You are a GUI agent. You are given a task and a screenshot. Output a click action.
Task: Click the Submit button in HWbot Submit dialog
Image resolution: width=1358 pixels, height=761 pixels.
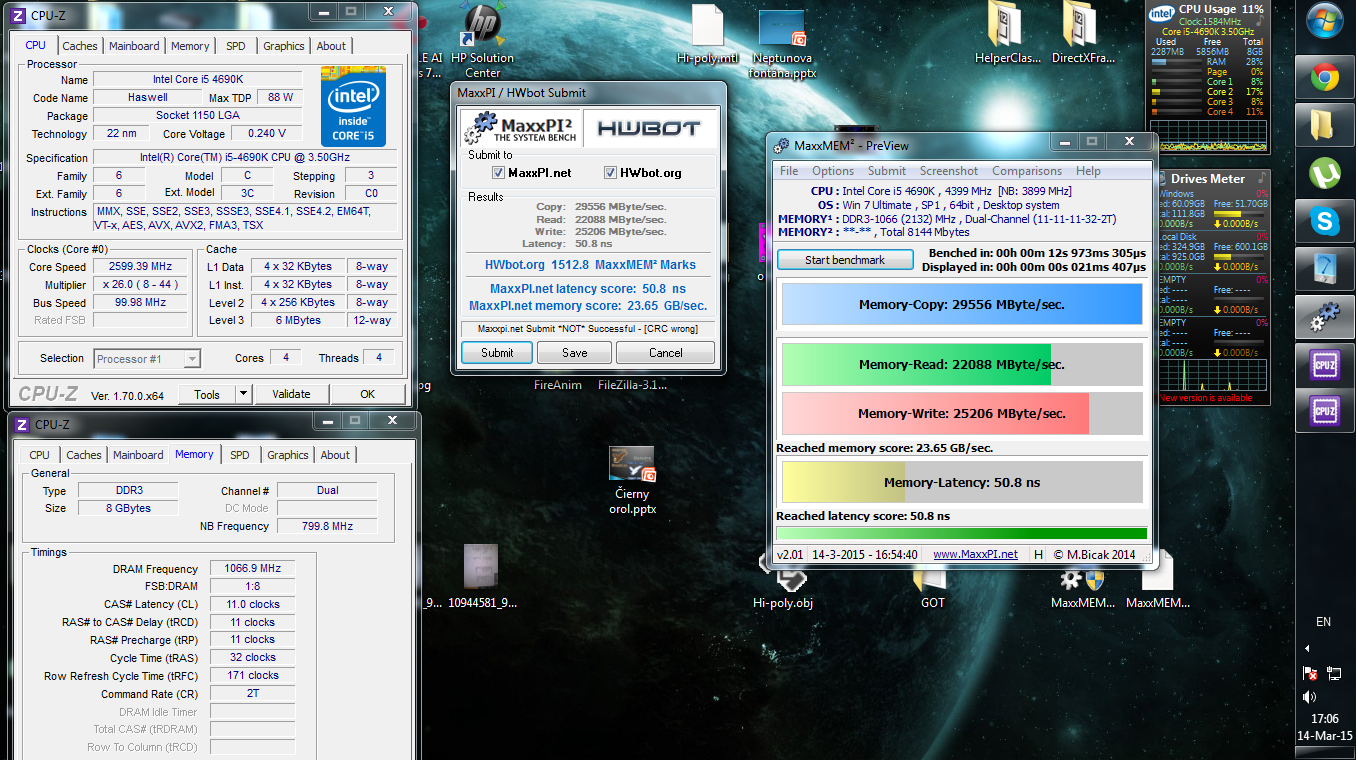coord(497,352)
